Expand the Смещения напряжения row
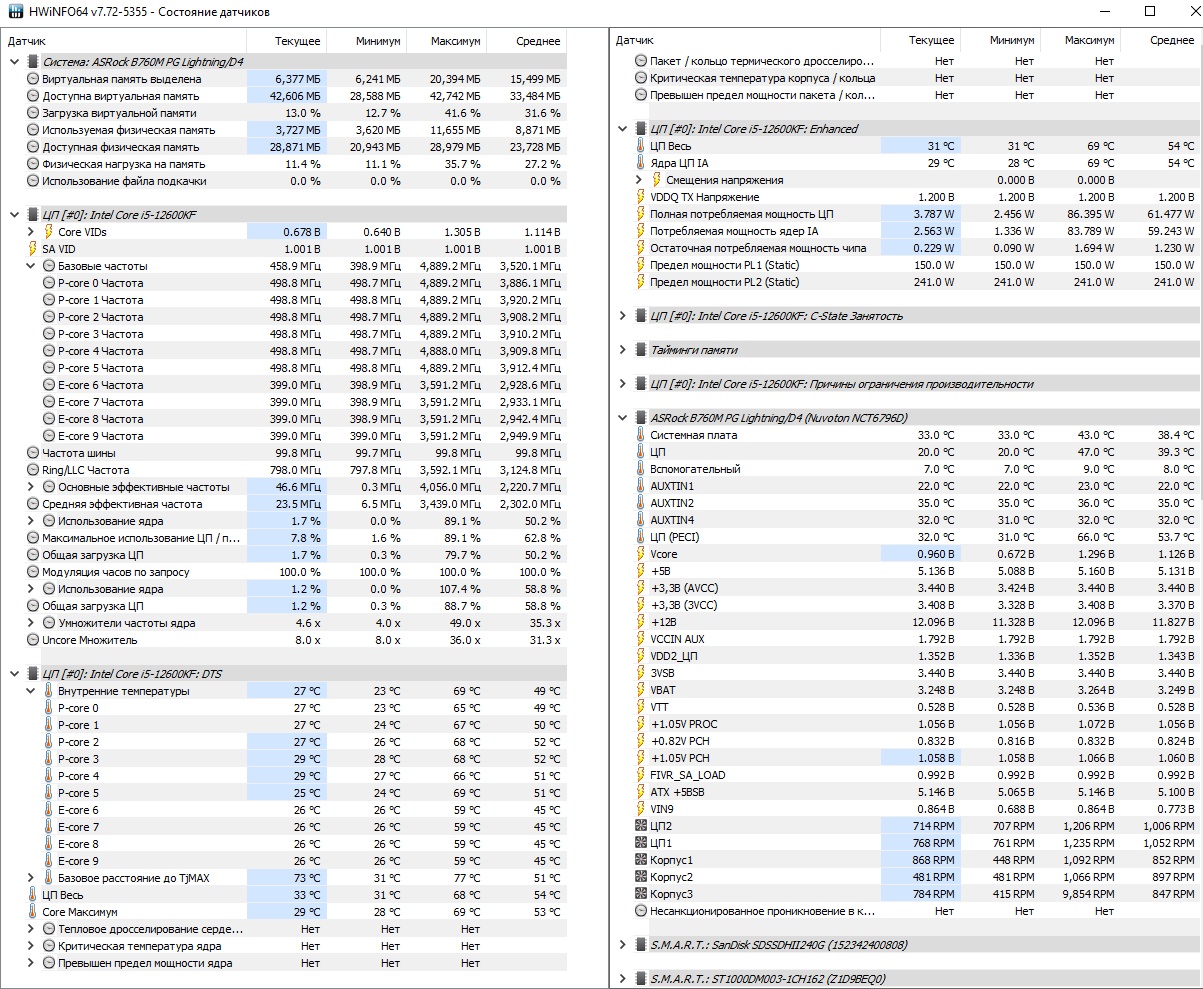The image size is (1203, 989). coord(639,180)
